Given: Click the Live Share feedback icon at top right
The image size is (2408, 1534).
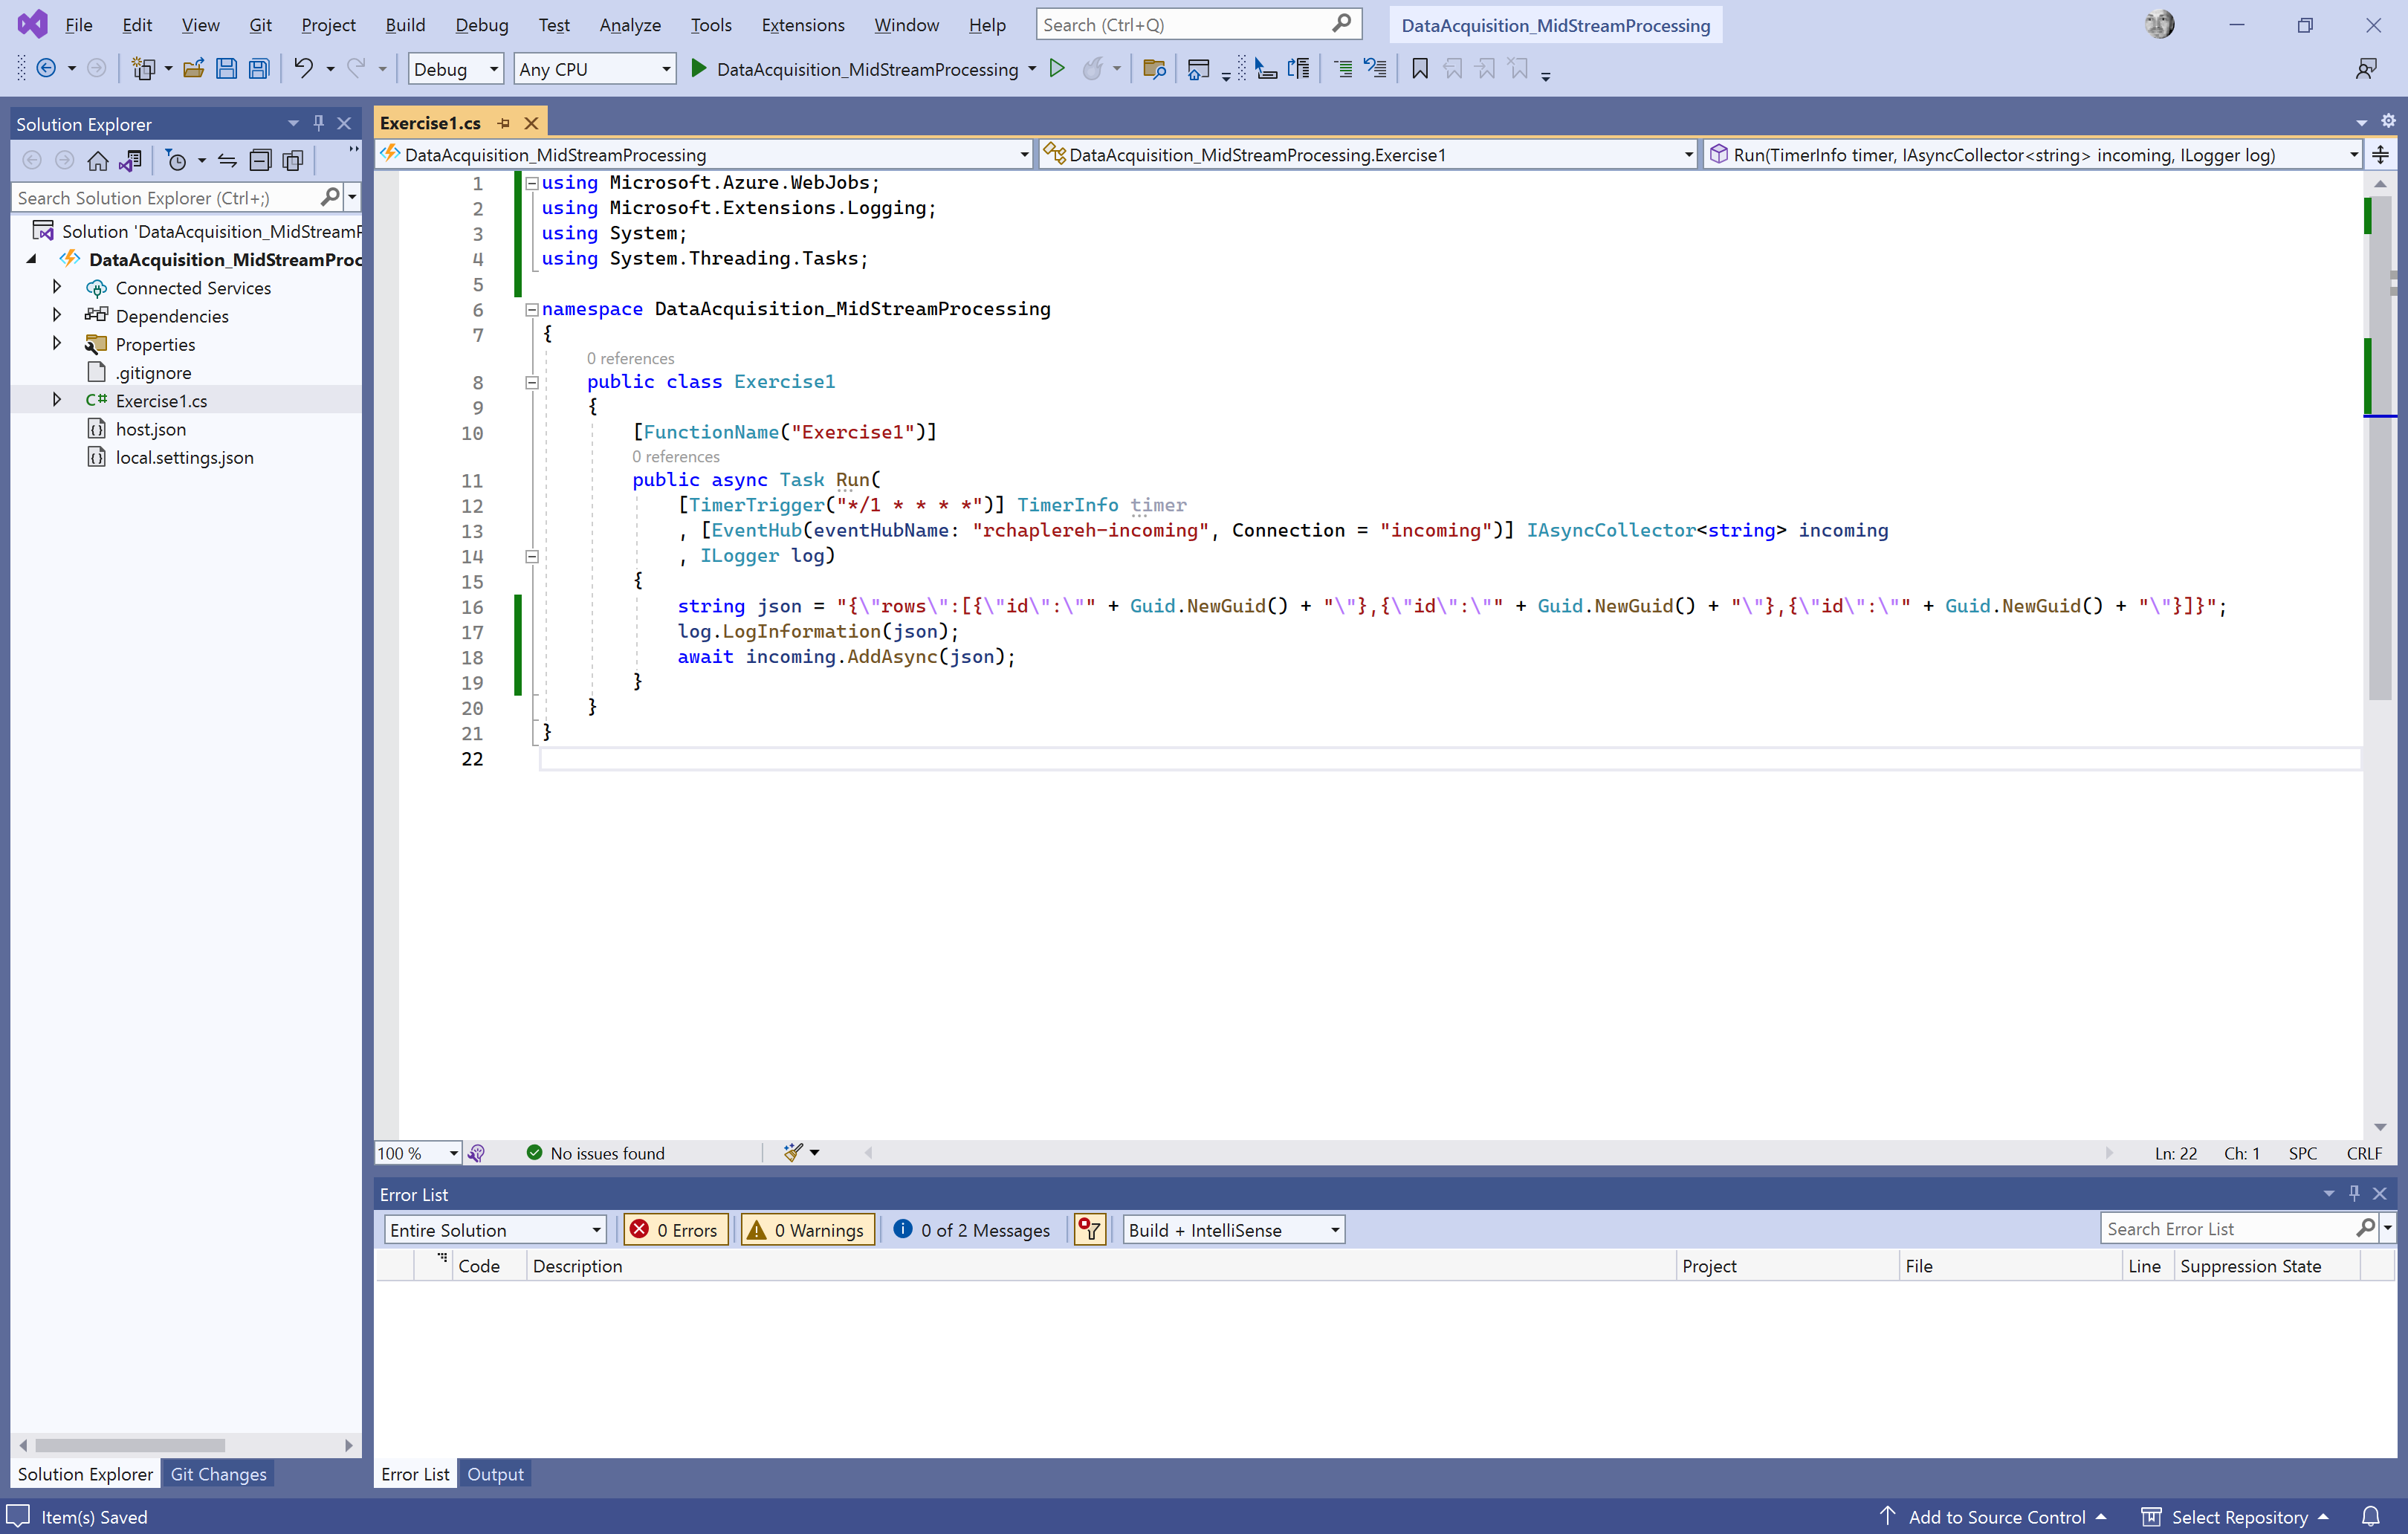Looking at the screenshot, I should (x=2366, y=69).
